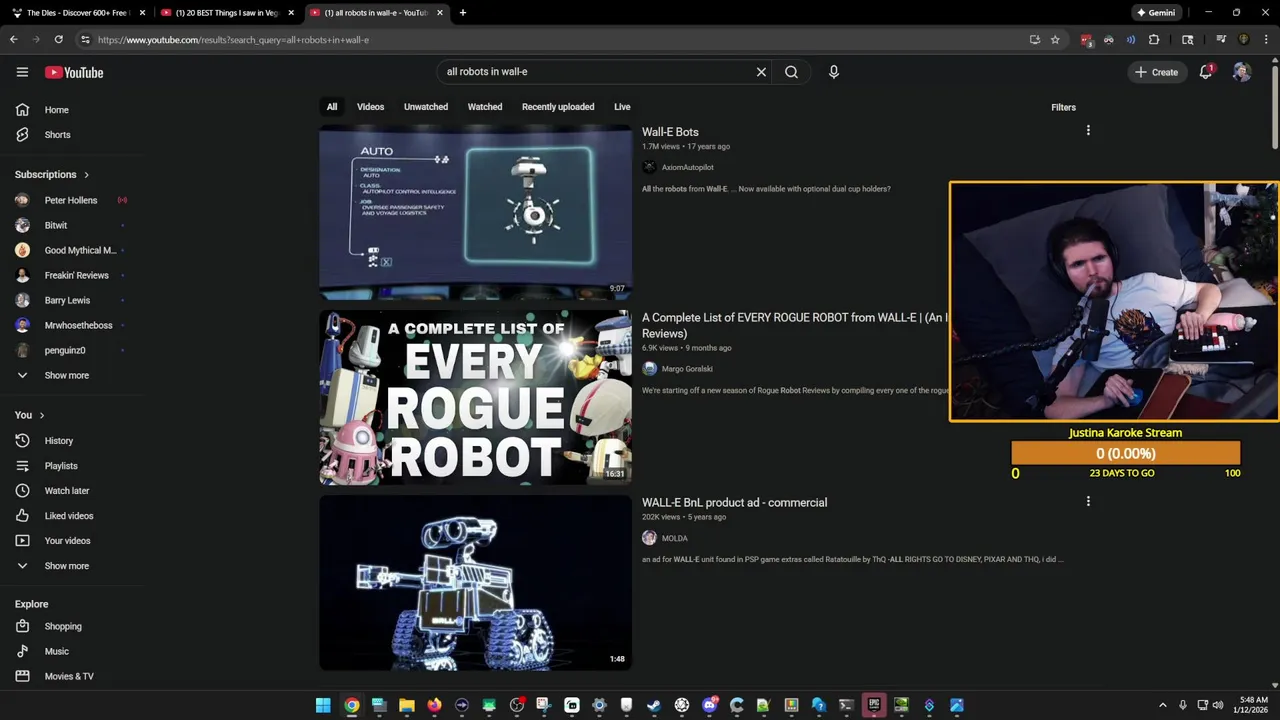Image resolution: width=1280 pixels, height=720 pixels.
Task: Open AxiomAutopilot channel link
Action: (x=687, y=168)
